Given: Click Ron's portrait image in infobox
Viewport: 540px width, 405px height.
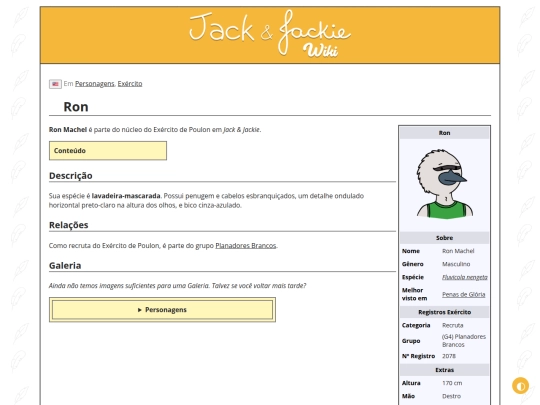Looking at the screenshot, I should tap(445, 184).
